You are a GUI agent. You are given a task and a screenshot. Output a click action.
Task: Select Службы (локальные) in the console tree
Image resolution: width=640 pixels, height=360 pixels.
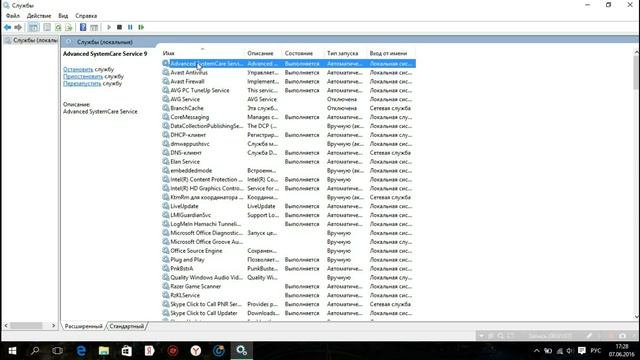(x=31, y=40)
